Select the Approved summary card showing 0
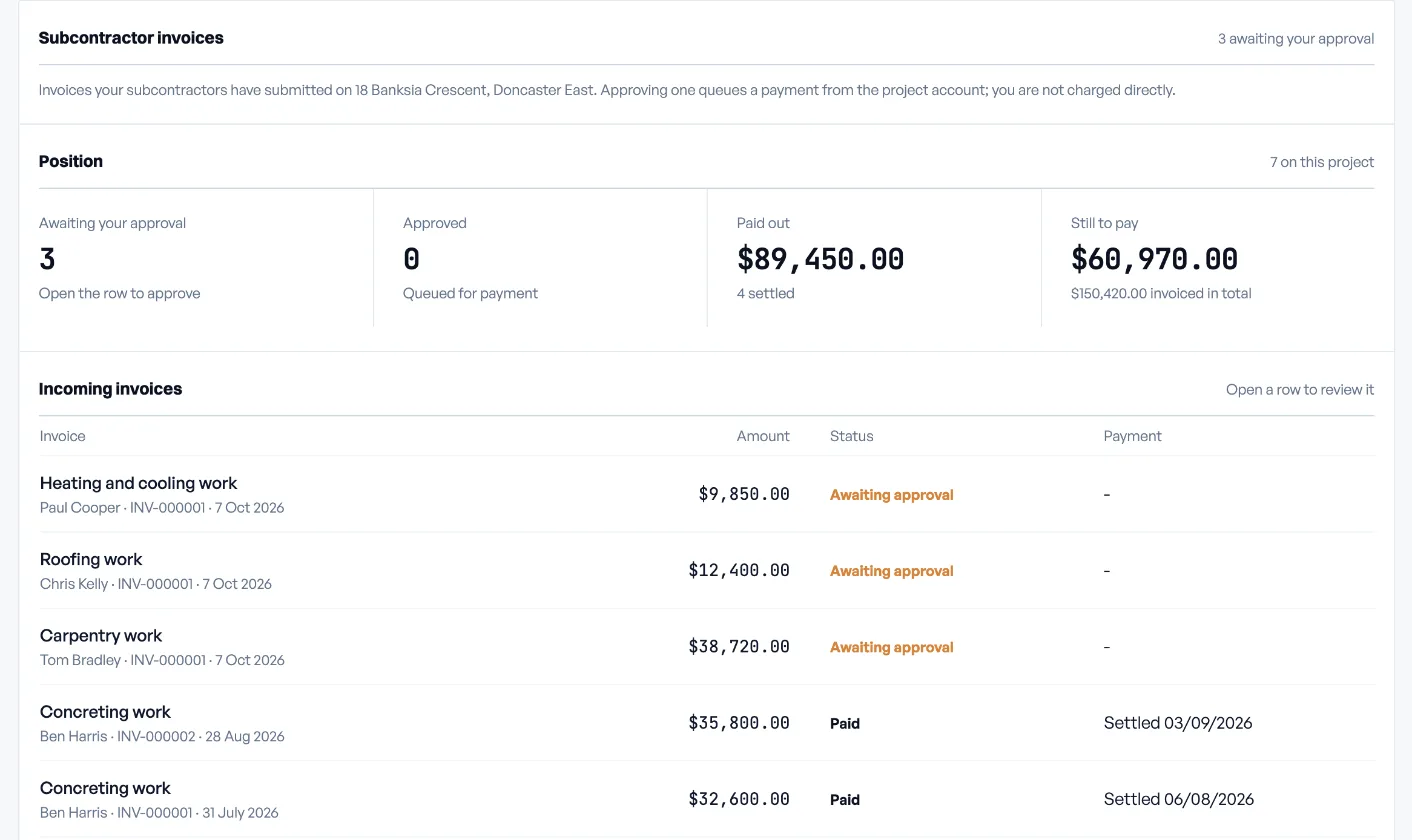This screenshot has height=840, width=1412. [540, 258]
